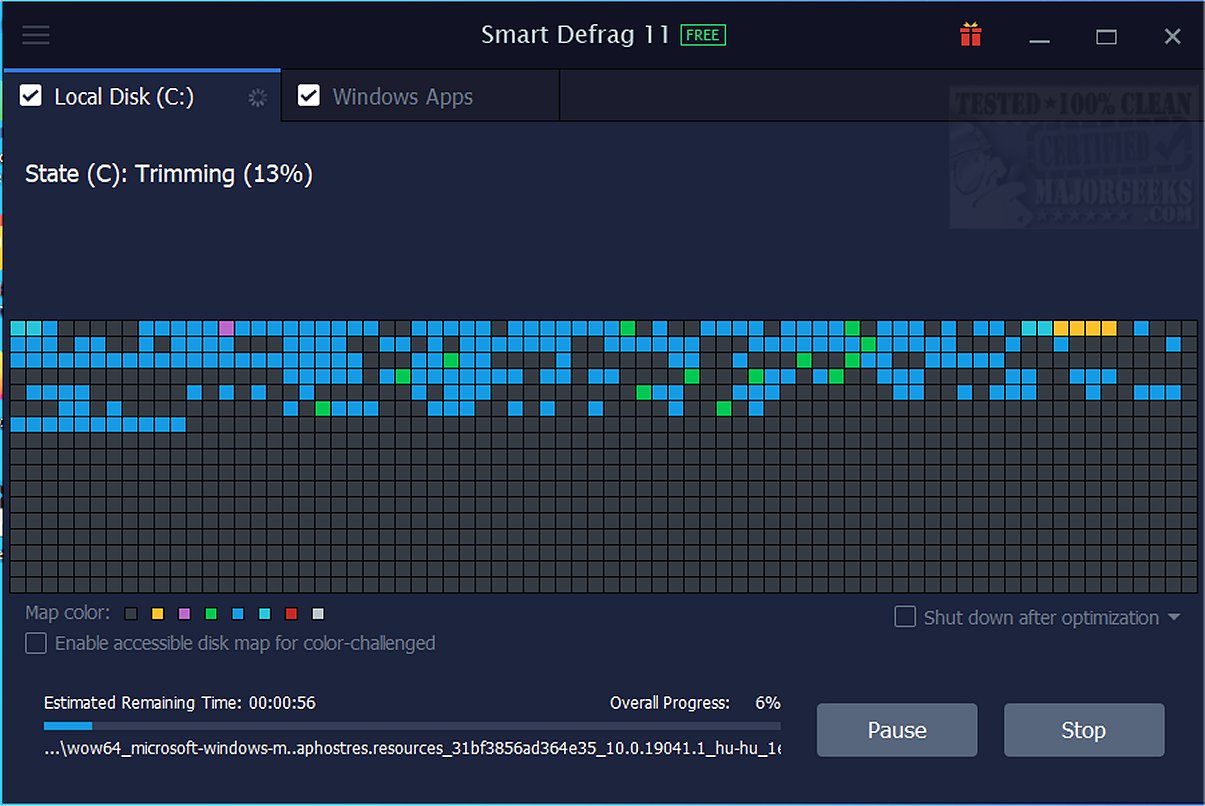The image size is (1205, 806).
Task: Click the Estimated Remaining Time 00:00:56 text
Action: 180,703
